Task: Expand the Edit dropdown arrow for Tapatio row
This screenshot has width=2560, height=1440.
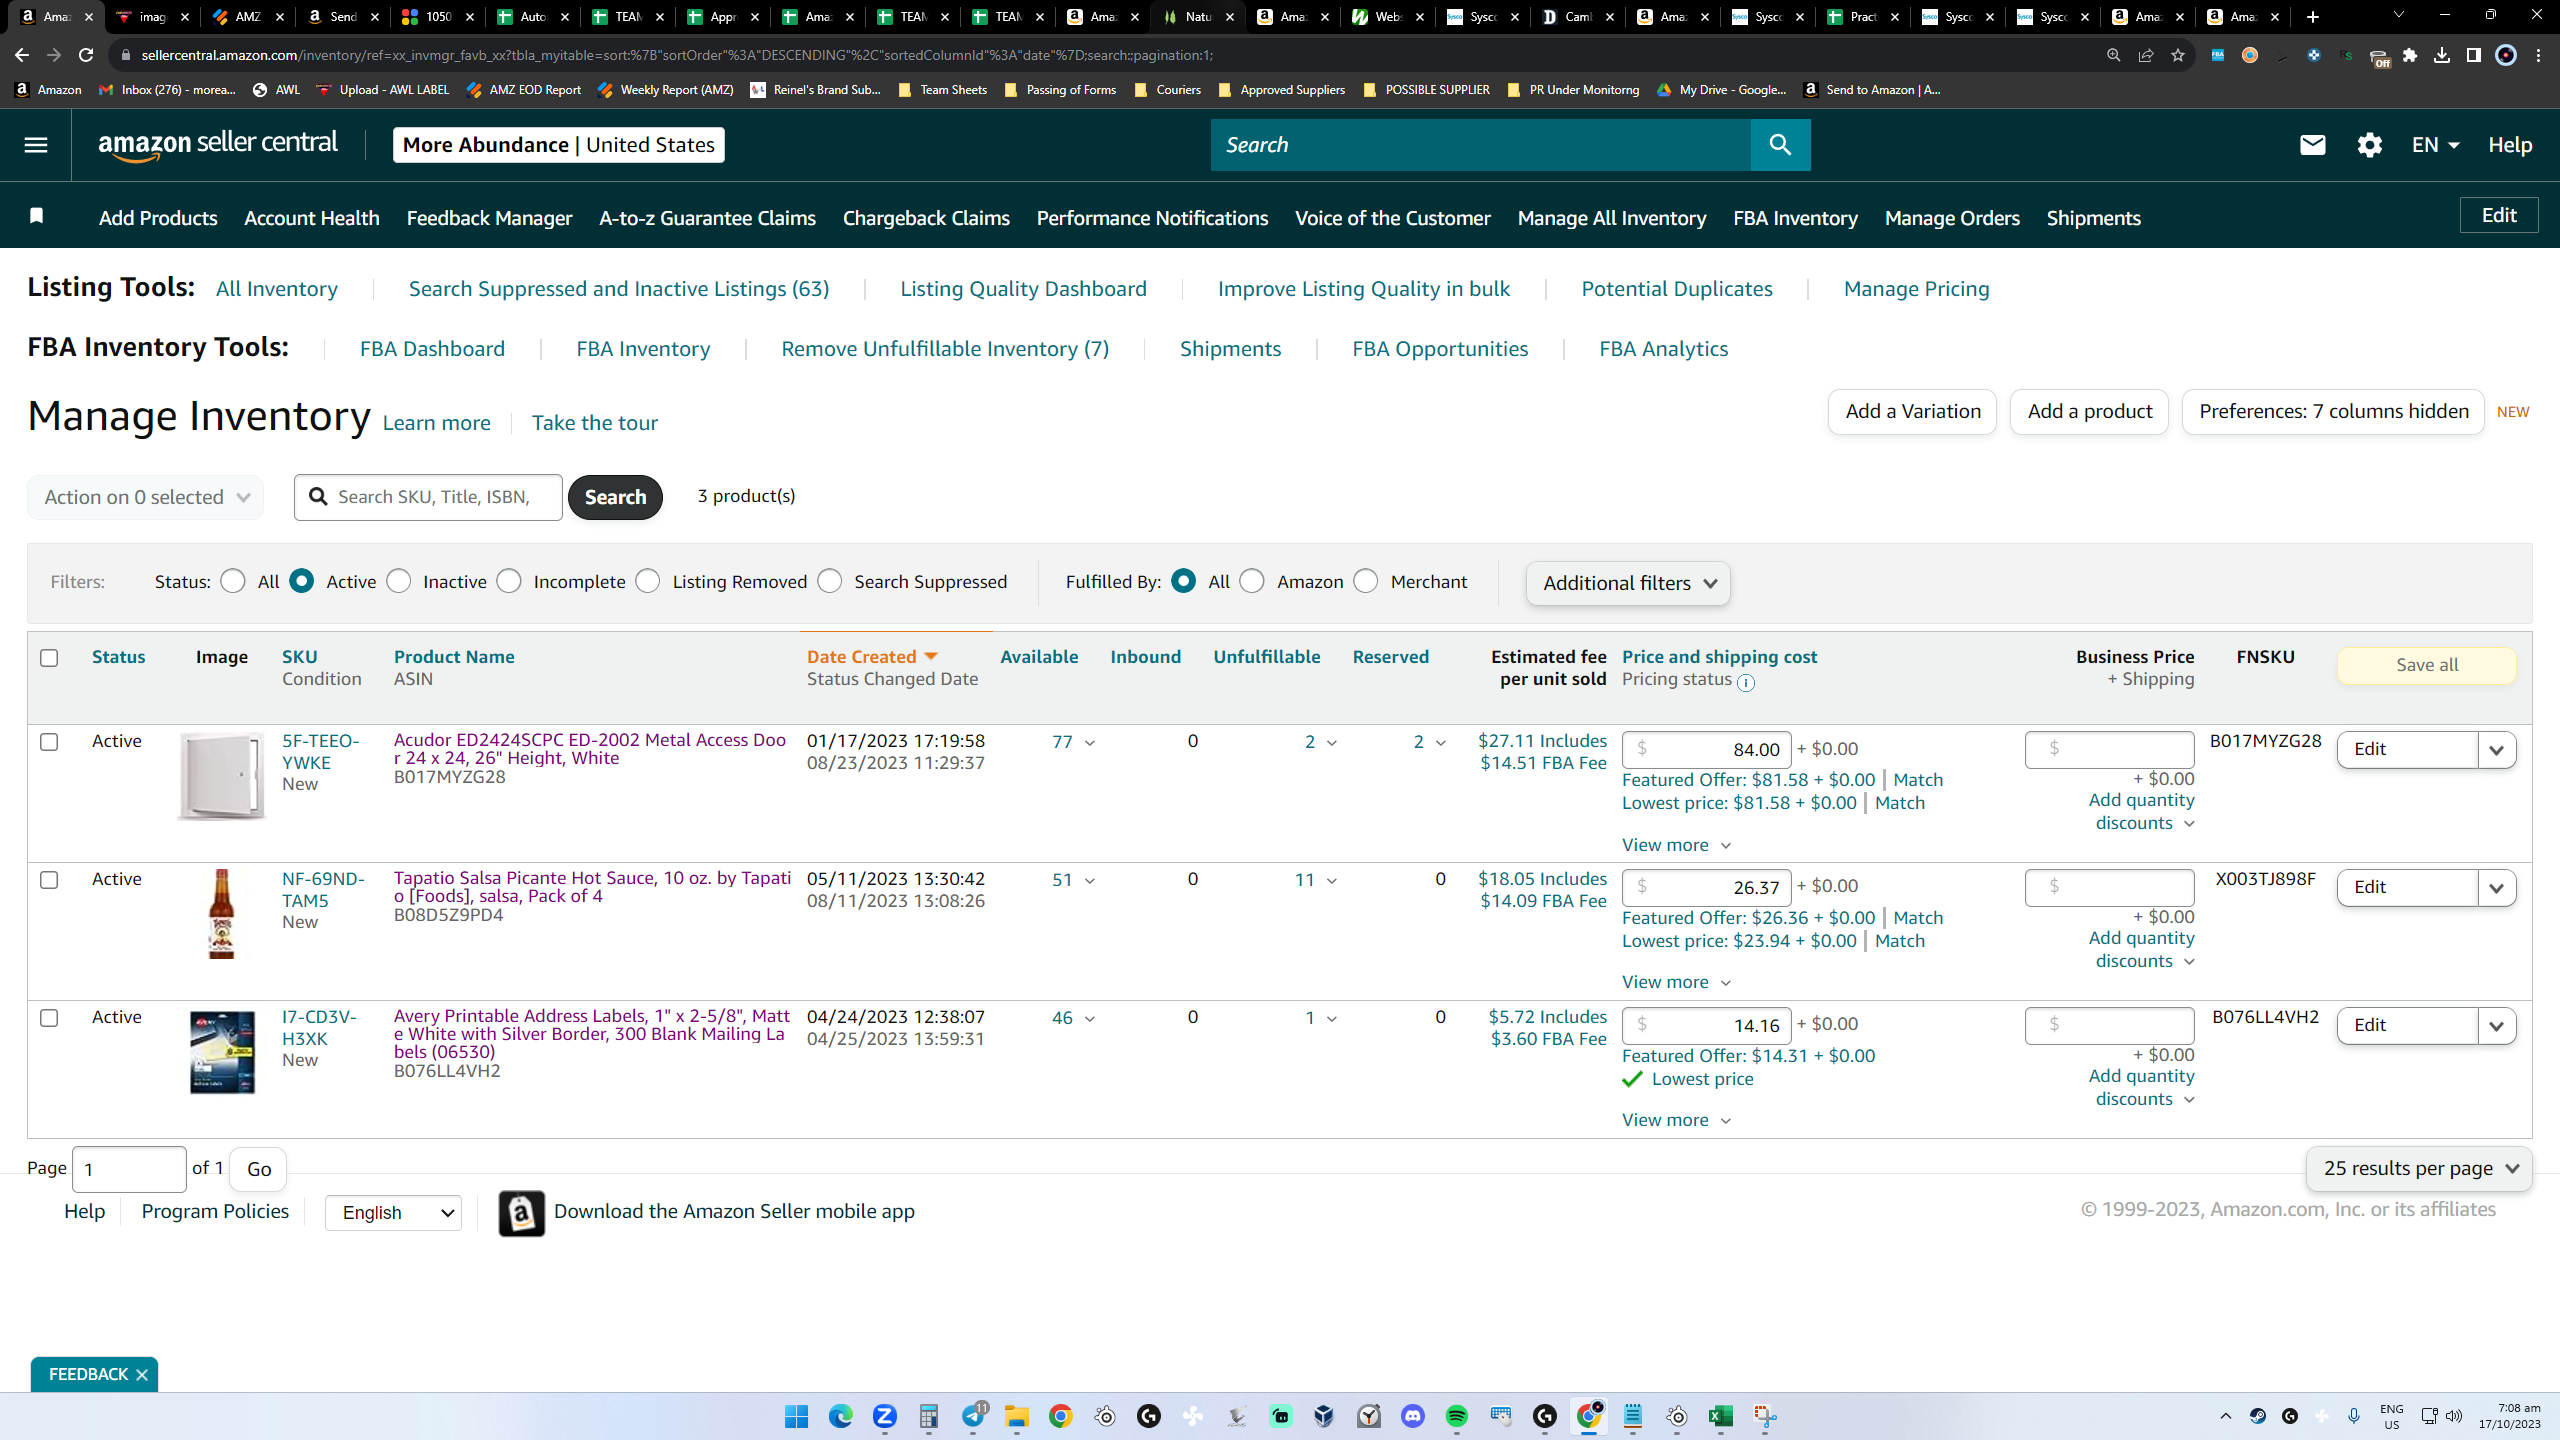Action: click(2497, 888)
